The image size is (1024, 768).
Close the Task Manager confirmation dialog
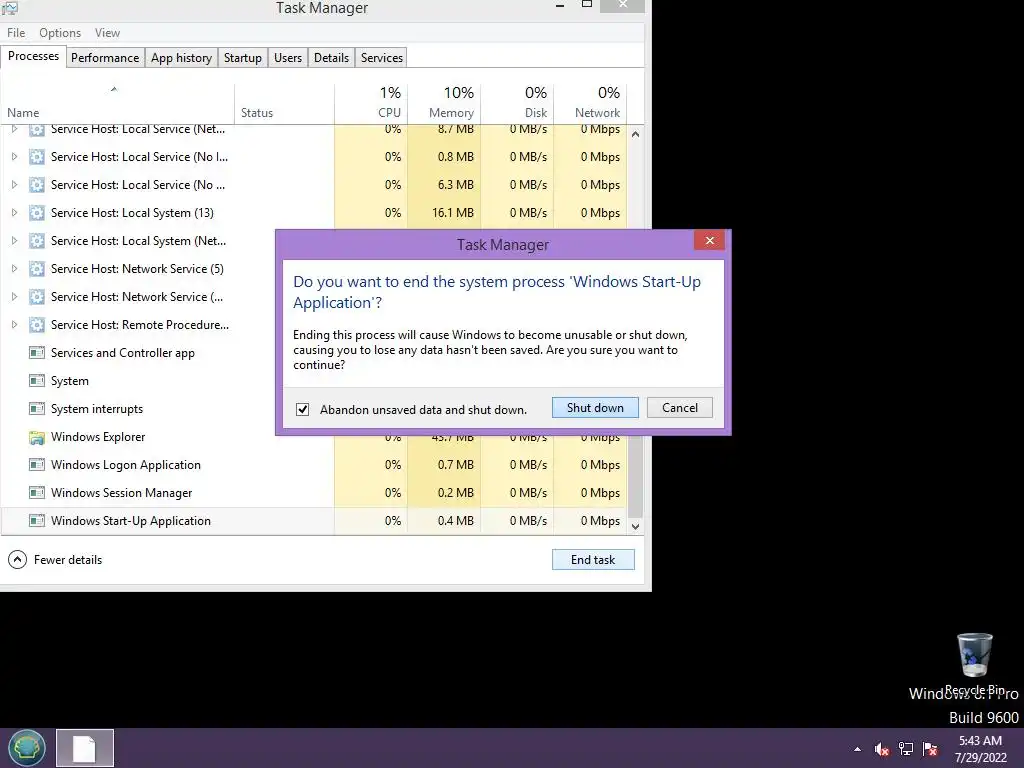click(x=710, y=241)
